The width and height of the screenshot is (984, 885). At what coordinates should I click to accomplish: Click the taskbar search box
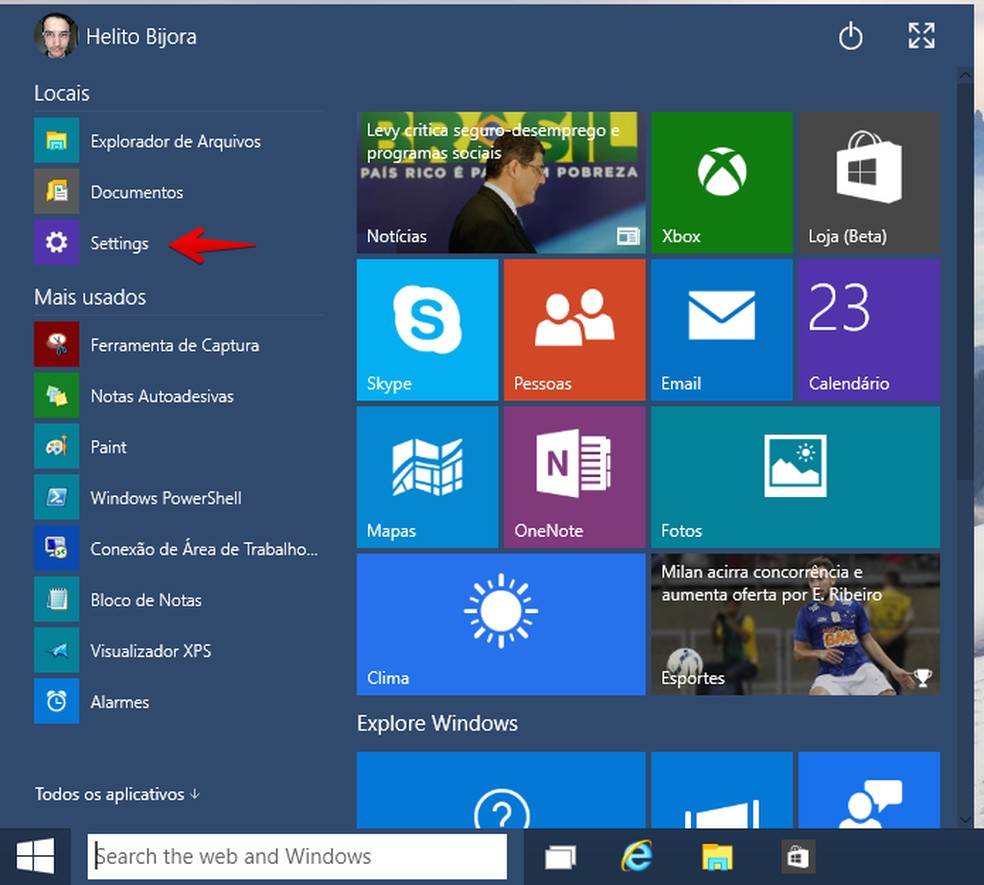297,856
